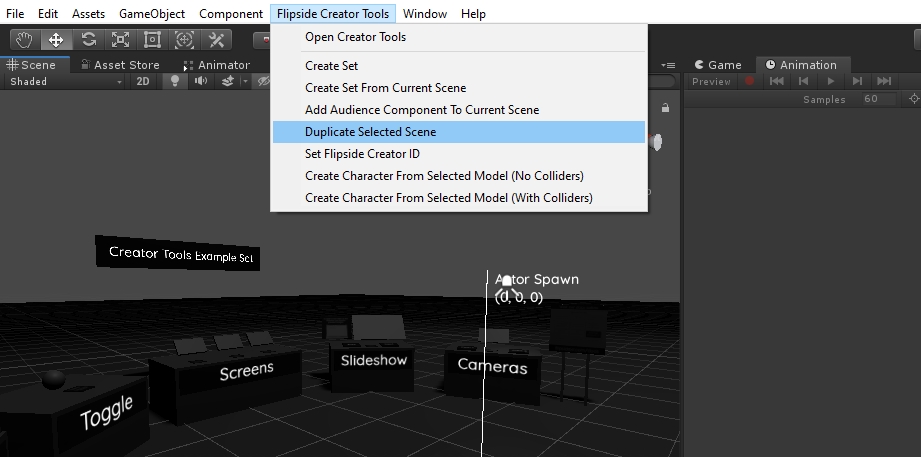Toggle scene effects layers icon
921x457 pixels.
(x=228, y=81)
